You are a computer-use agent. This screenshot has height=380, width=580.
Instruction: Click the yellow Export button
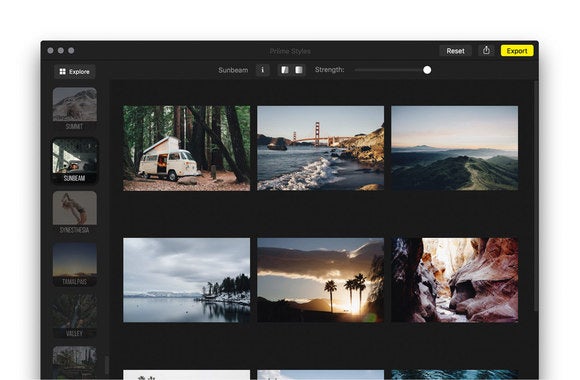517,51
